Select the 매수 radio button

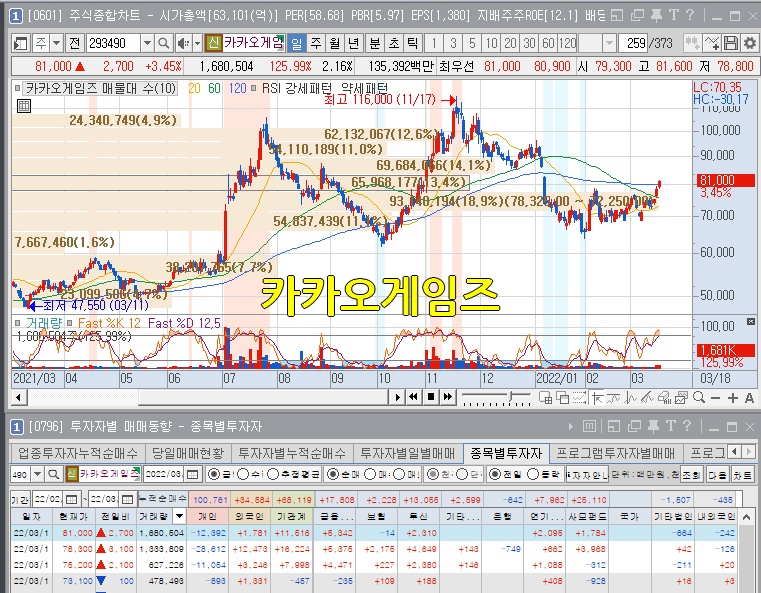click(x=370, y=474)
